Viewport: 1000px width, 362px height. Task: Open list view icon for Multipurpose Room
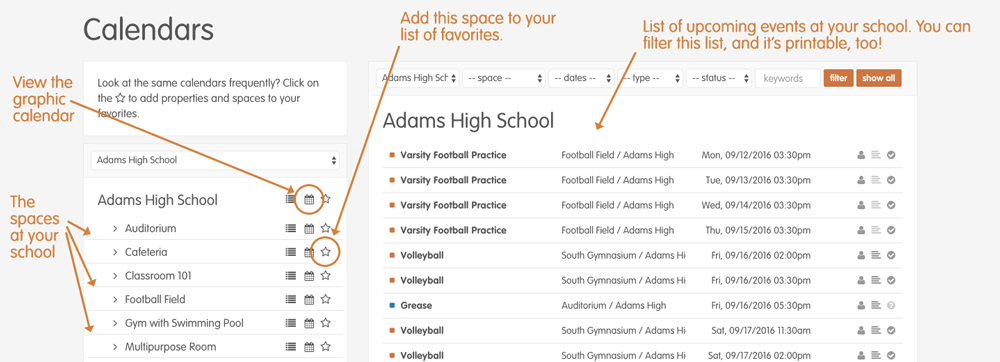coord(291,347)
